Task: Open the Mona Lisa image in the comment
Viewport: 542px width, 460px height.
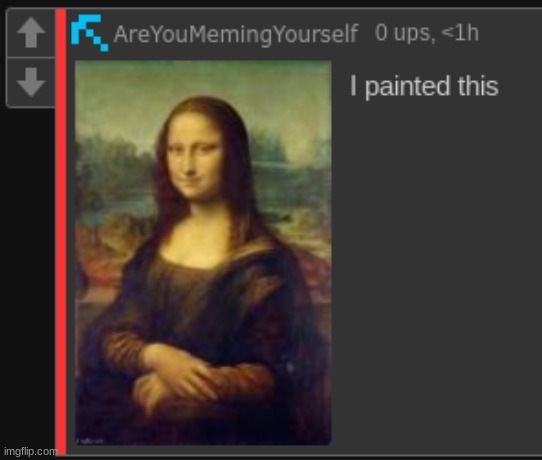Action: pyautogui.click(x=203, y=253)
